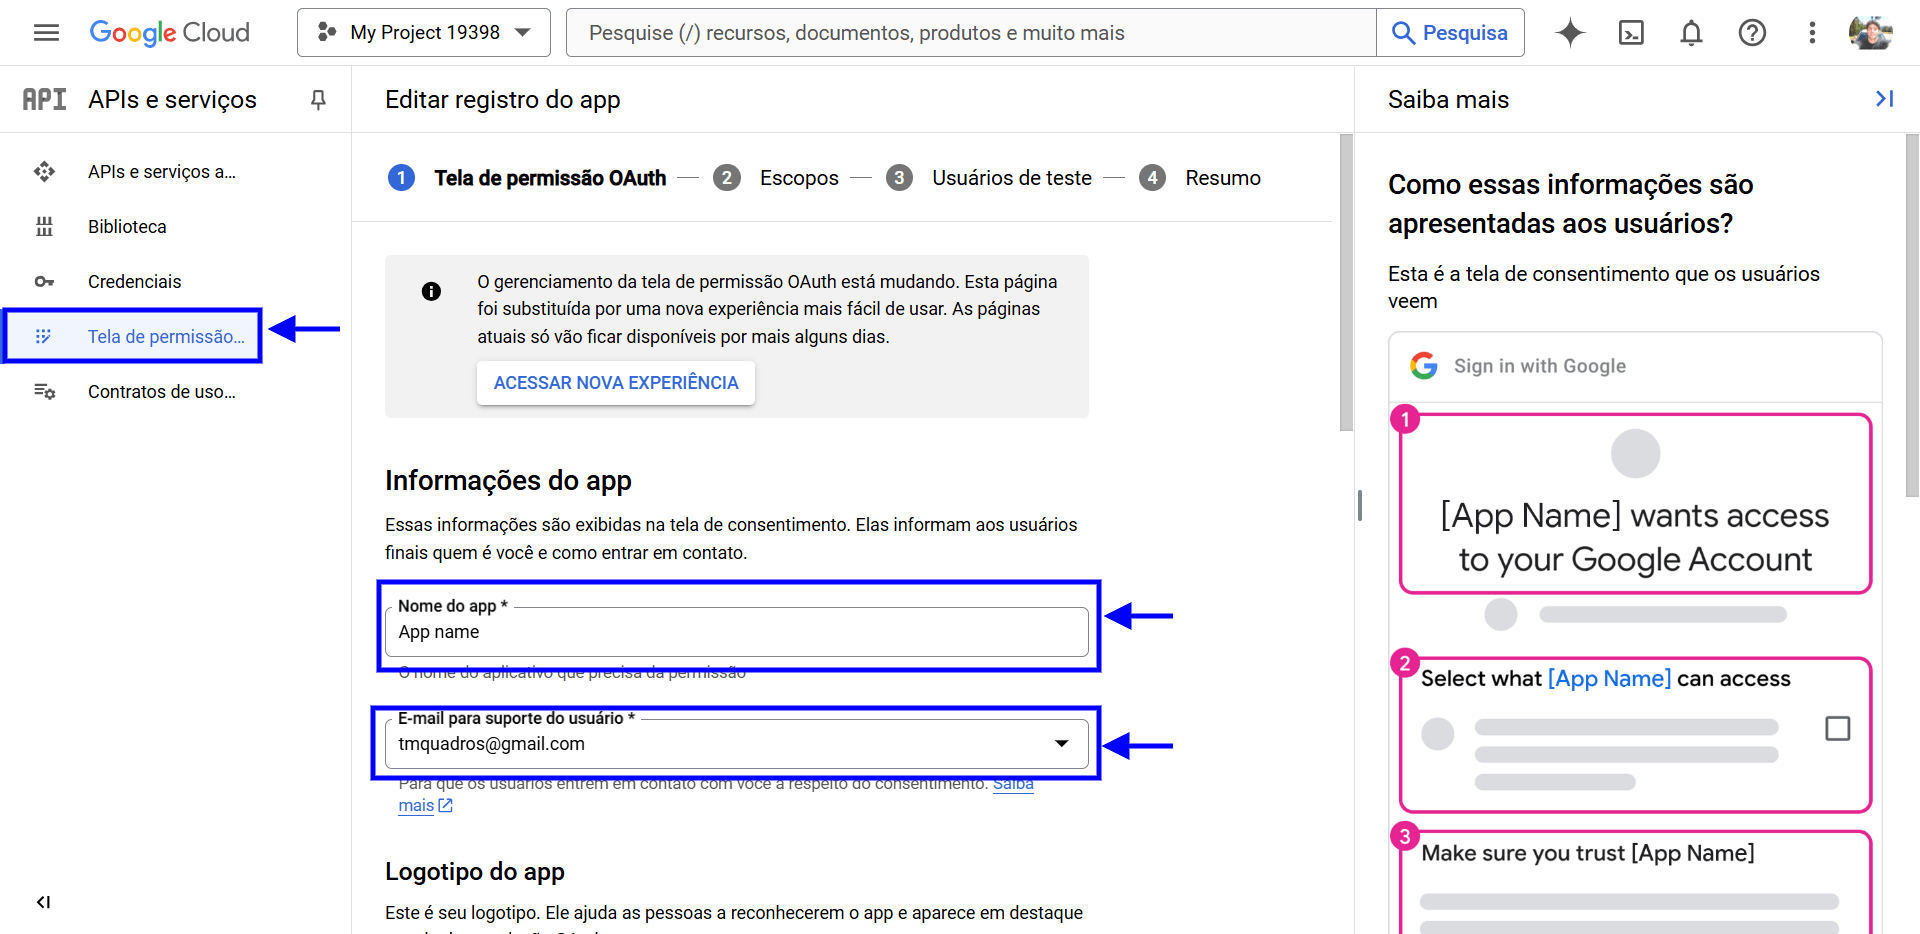
Task: Activate the Cloud Shell terminal icon
Action: pyautogui.click(x=1631, y=33)
